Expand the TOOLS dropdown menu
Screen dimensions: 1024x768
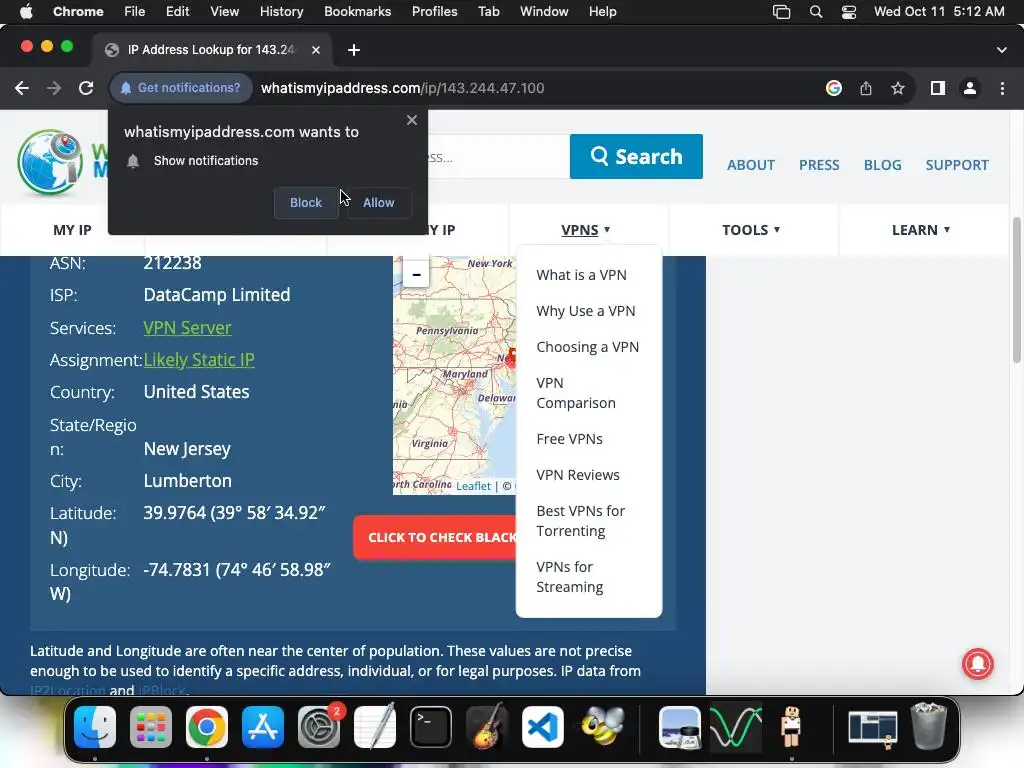751,230
